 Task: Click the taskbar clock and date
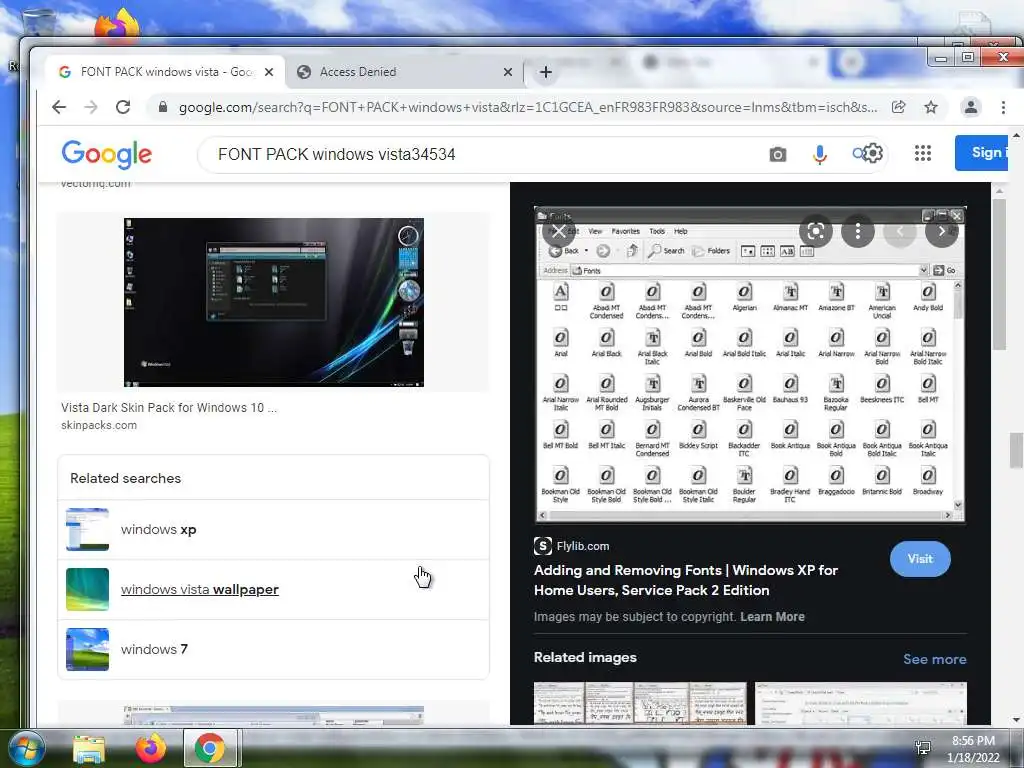(x=973, y=749)
